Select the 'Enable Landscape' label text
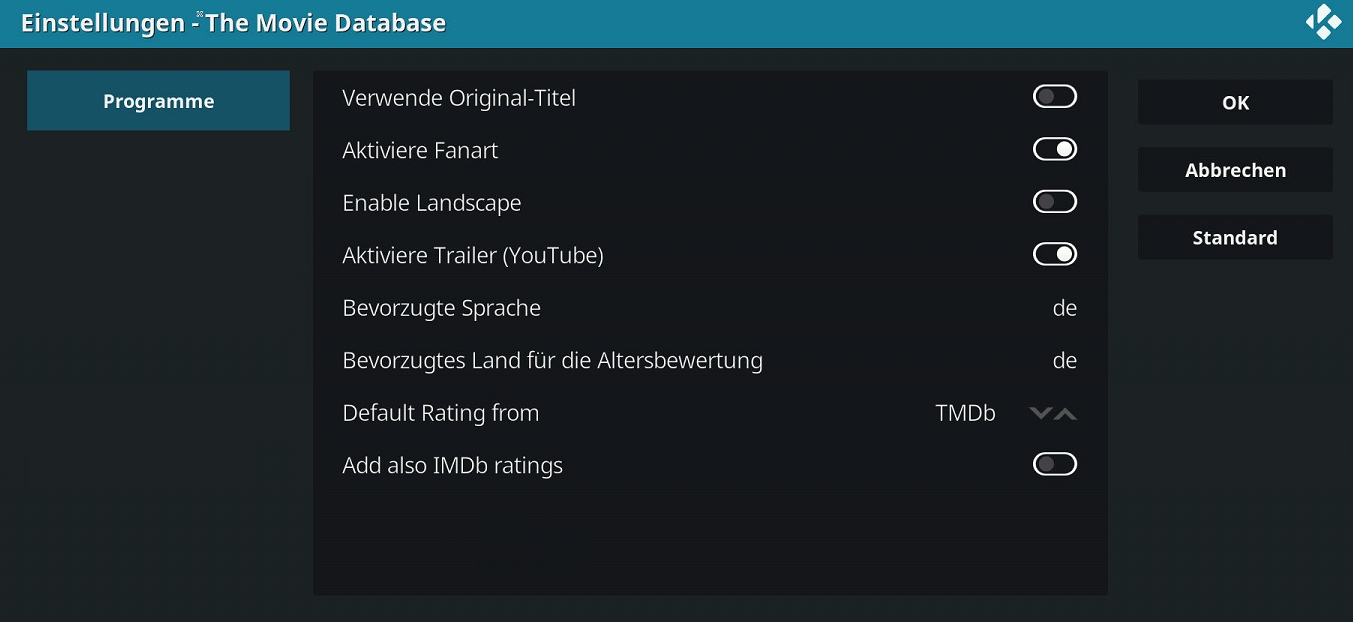This screenshot has width=1353, height=622. pos(432,203)
